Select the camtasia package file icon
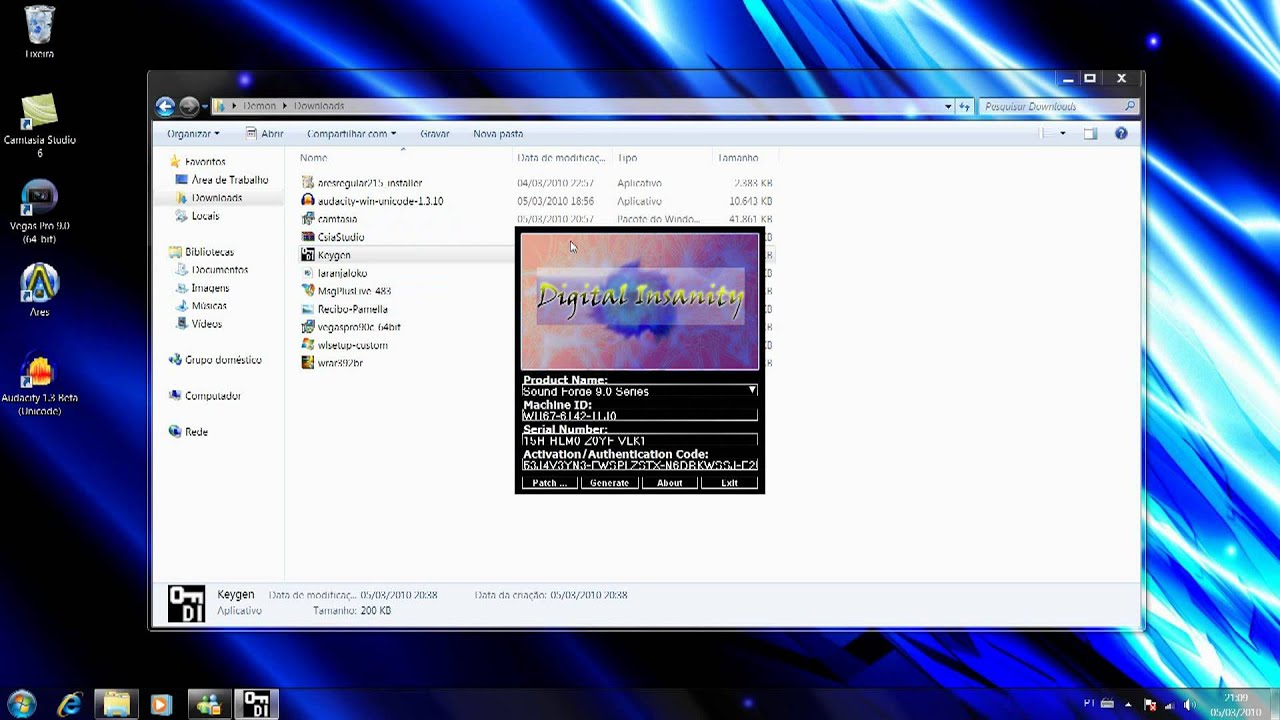The image size is (1280, 720). 308,219
